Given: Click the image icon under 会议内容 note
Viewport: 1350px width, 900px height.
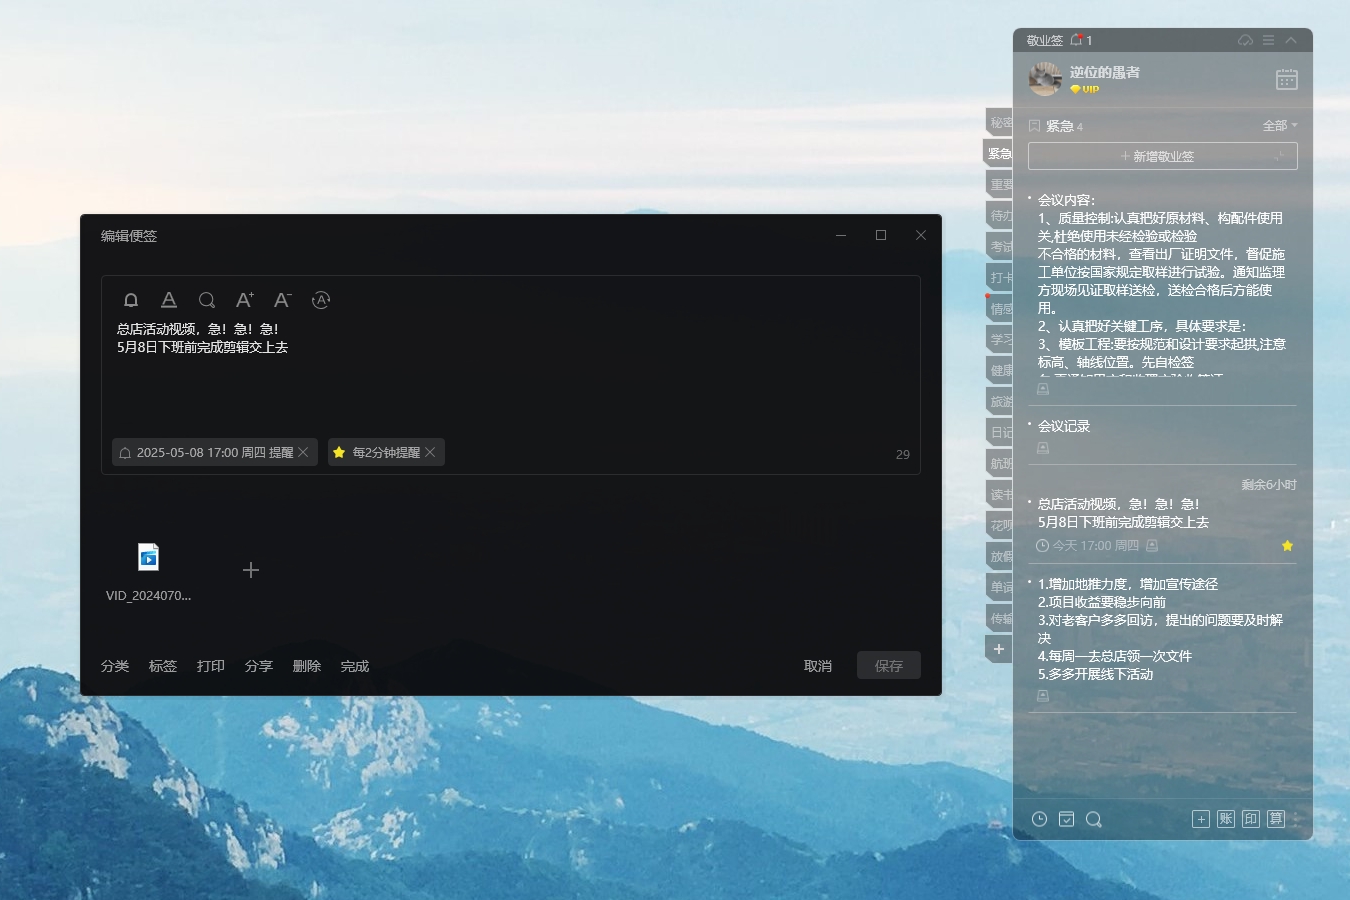Looking at the screenshot, I should [x=1043, y=389].
